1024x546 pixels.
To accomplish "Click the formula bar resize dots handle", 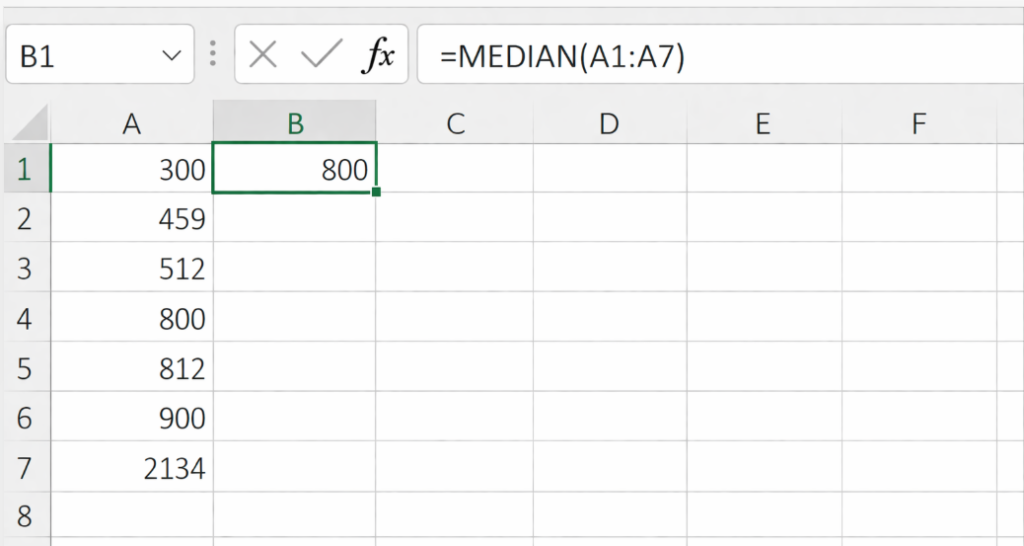I will (212, 55).
